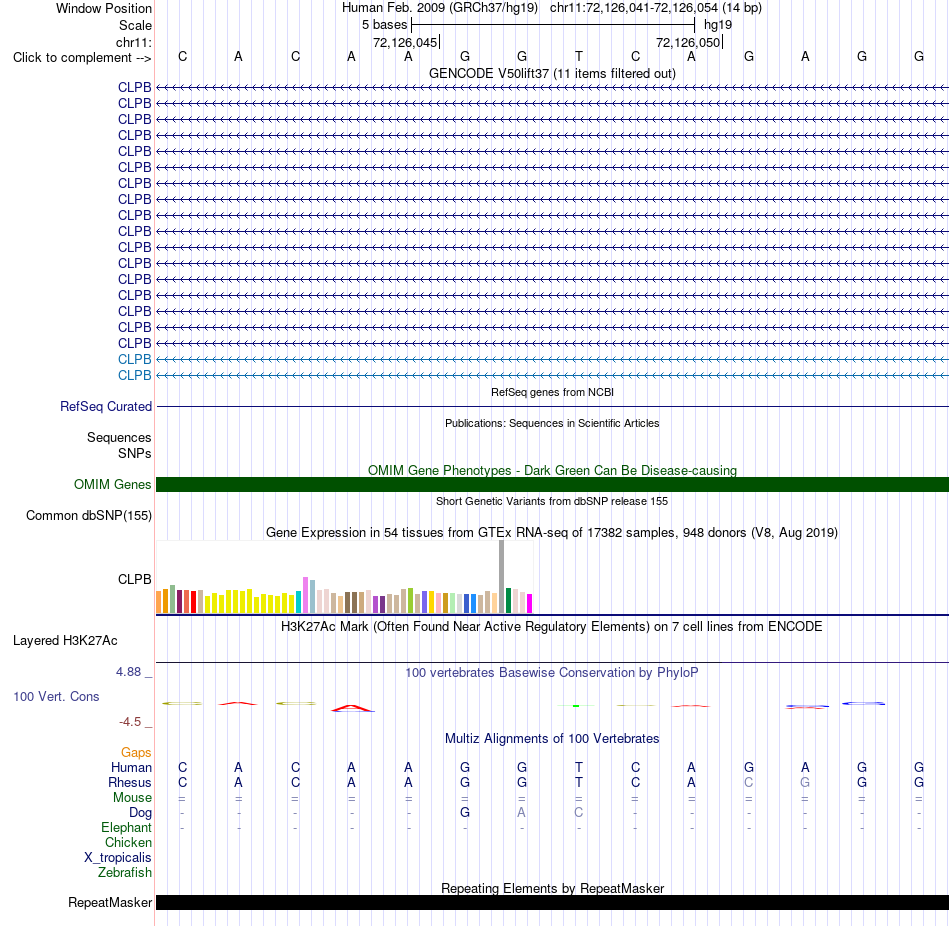Click the Gaps row label
The width and height of the screenshot is (950, 926).
click(136, 753)
